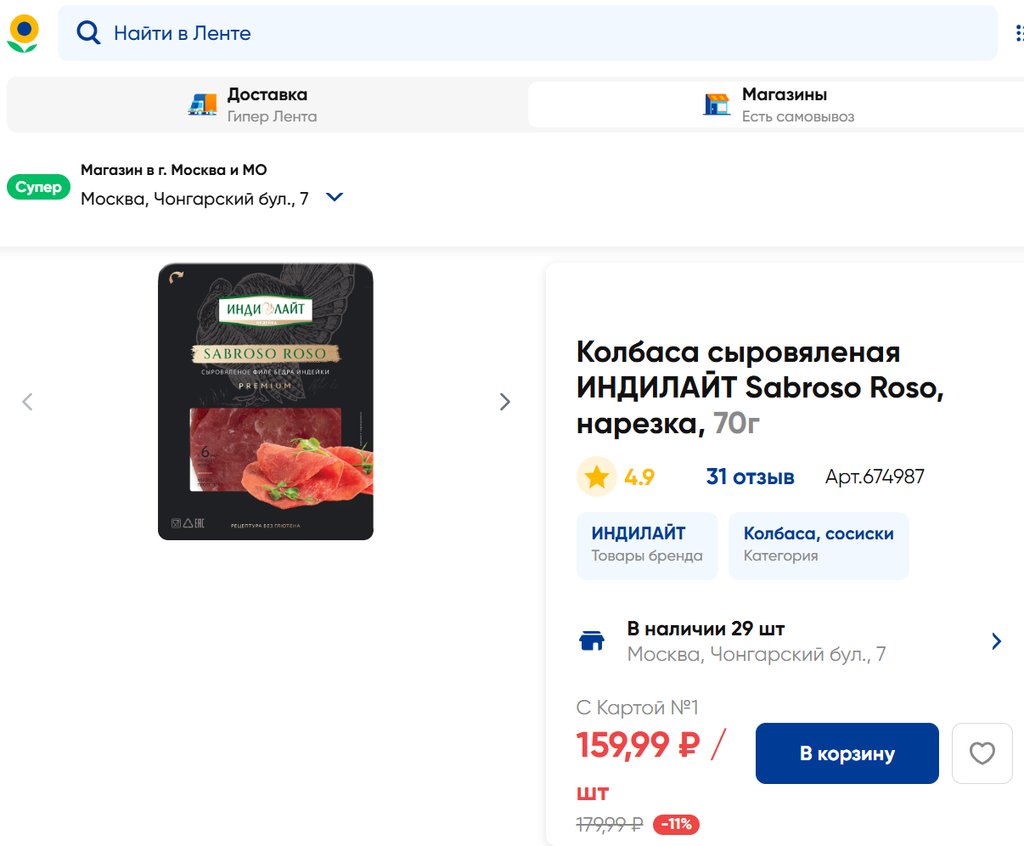Viewport: 1024px width, 846px height.
Task: Show previous product image
Action: tap(27, 402)
